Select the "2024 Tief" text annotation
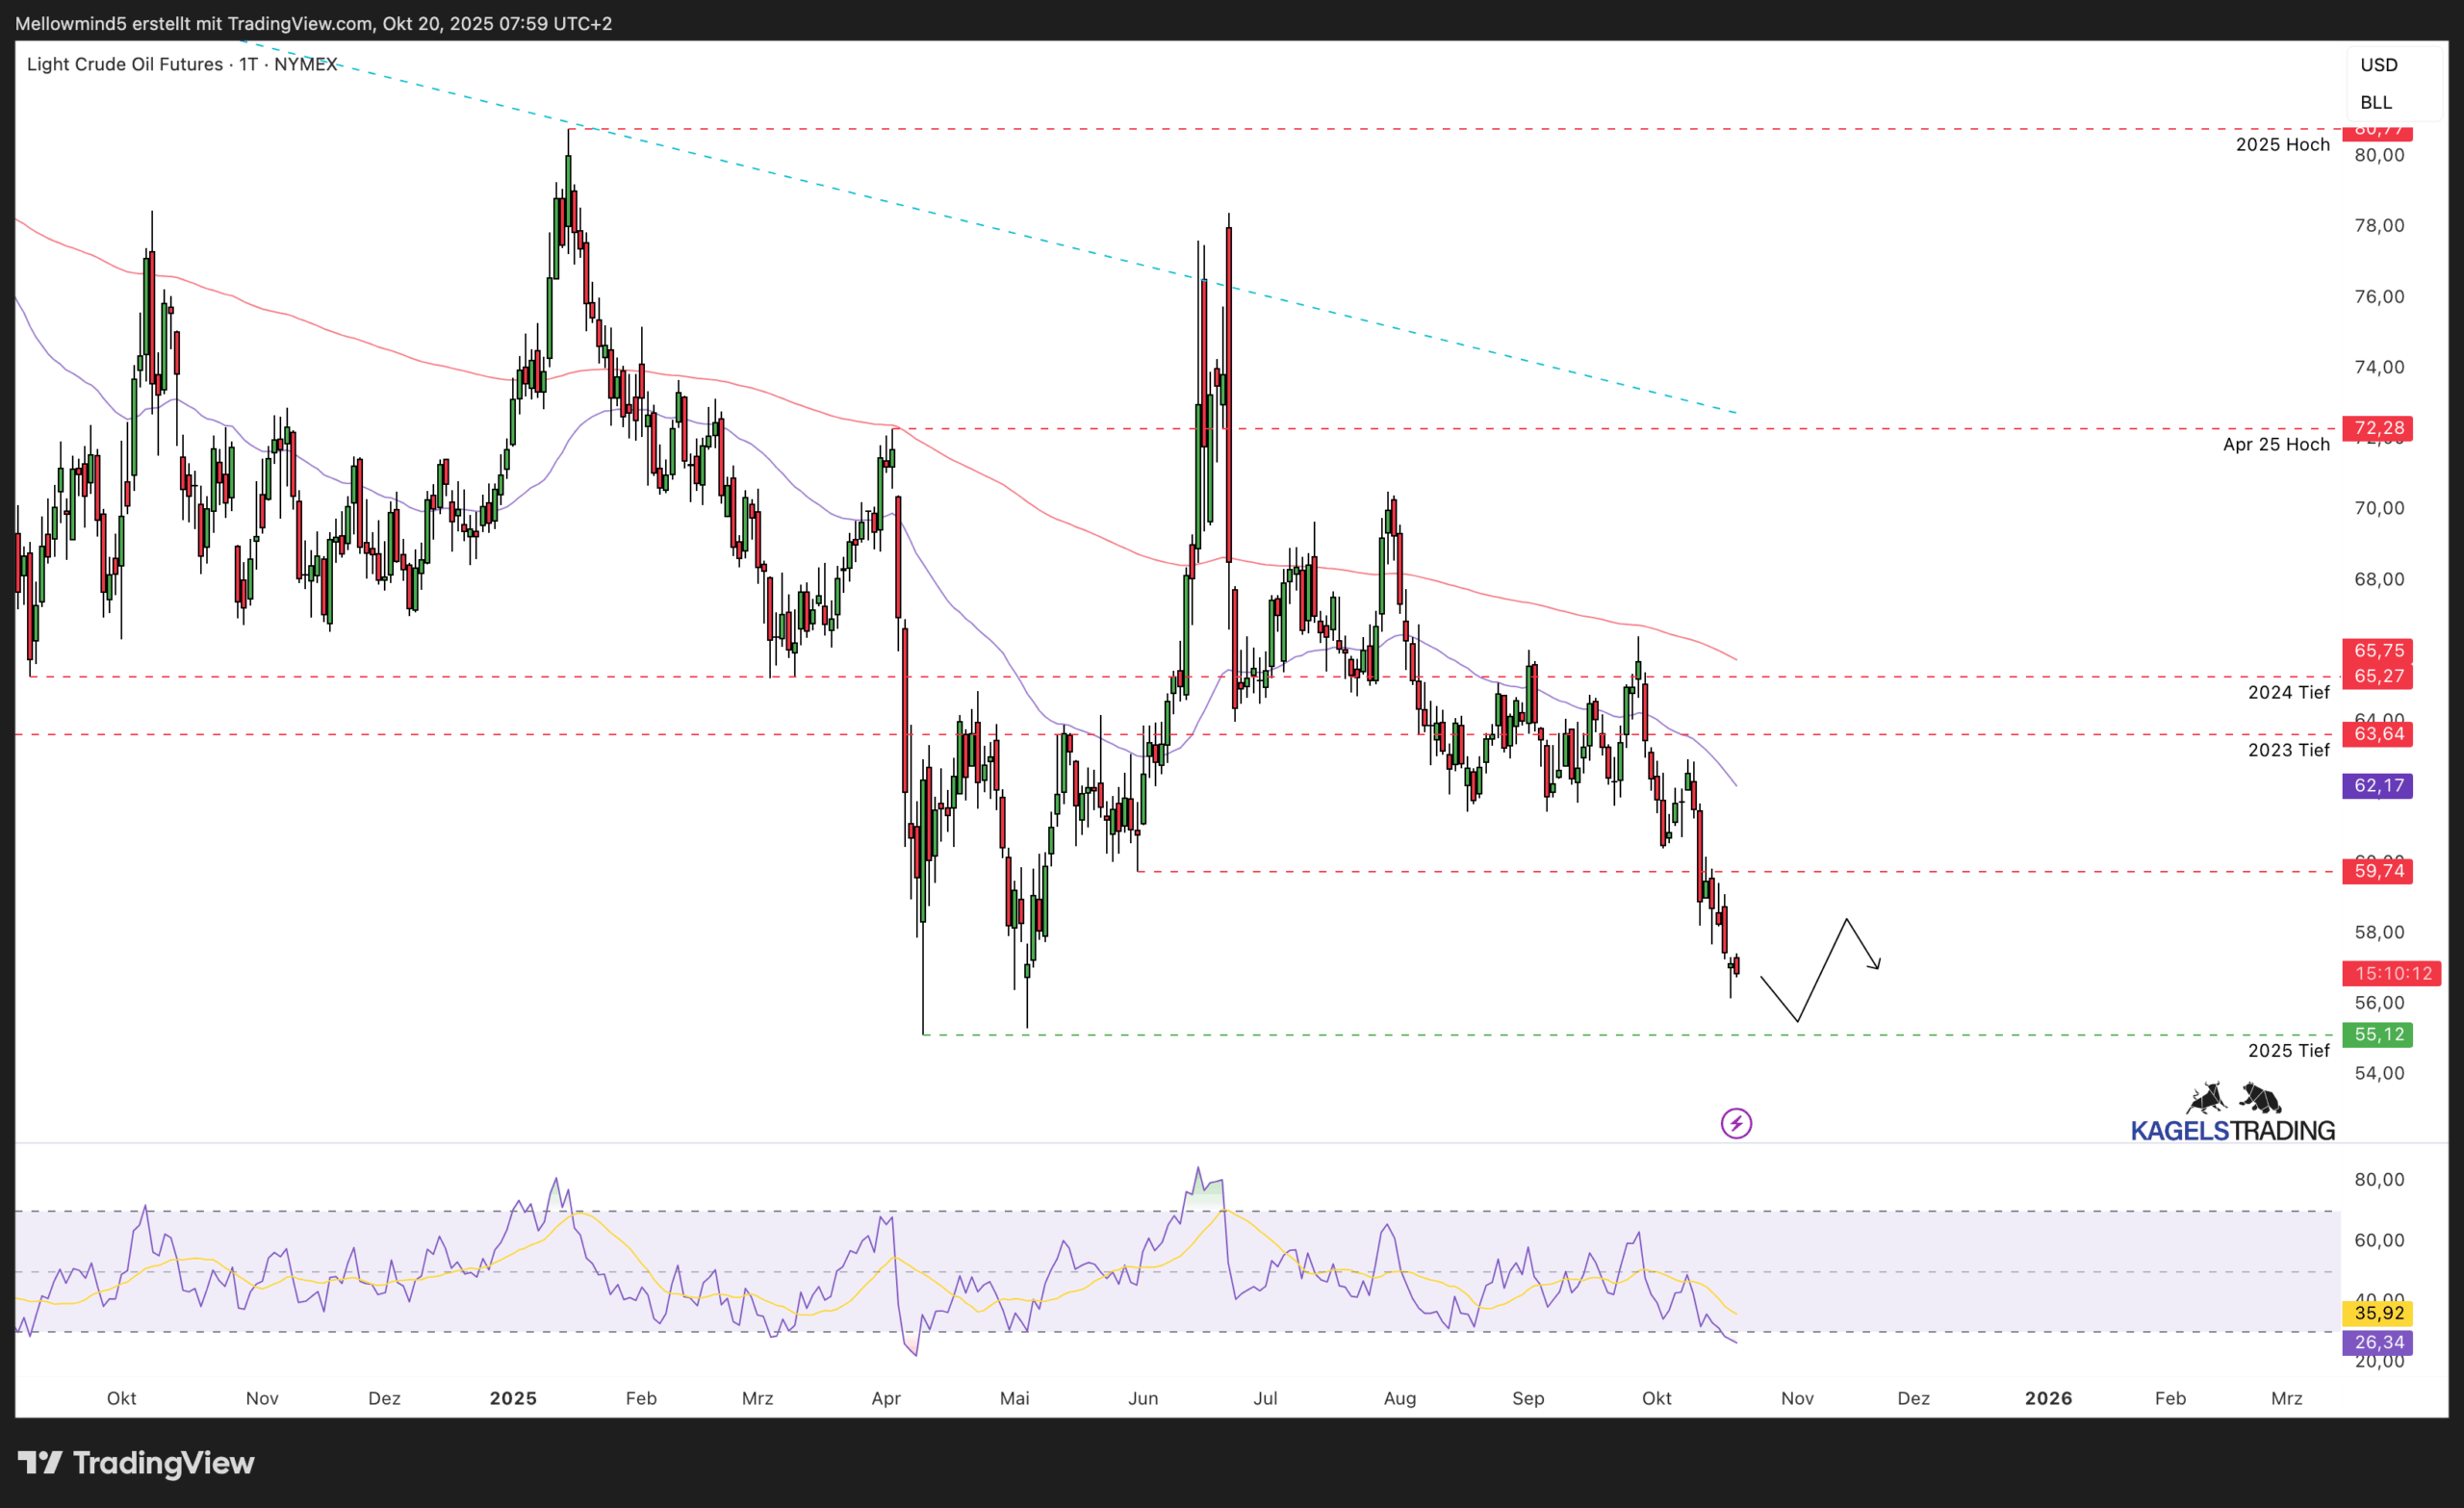 2288,692
